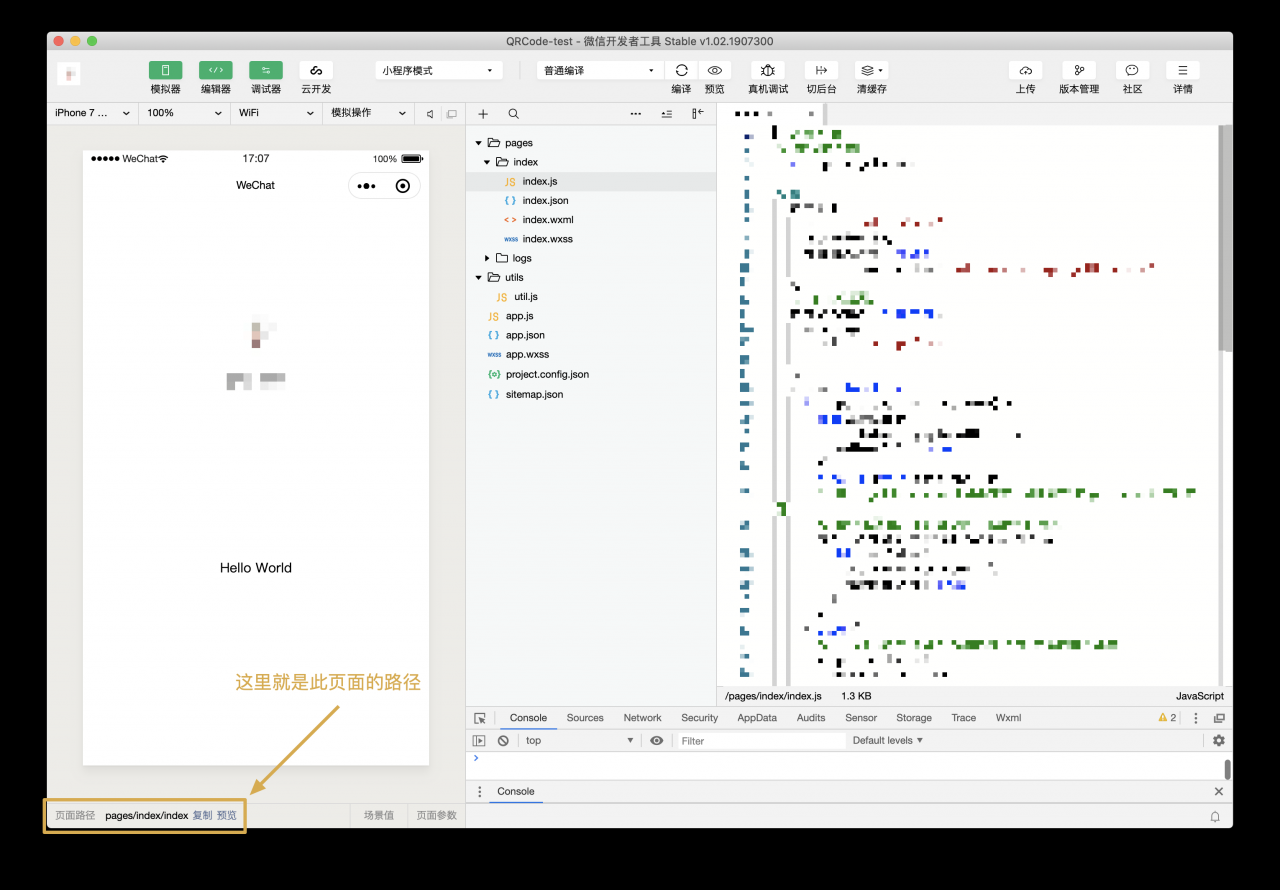The height and width of the screenshot is (890, 1280).
Task: Toggle the console sidebar icon
Action: click(479, 741)
